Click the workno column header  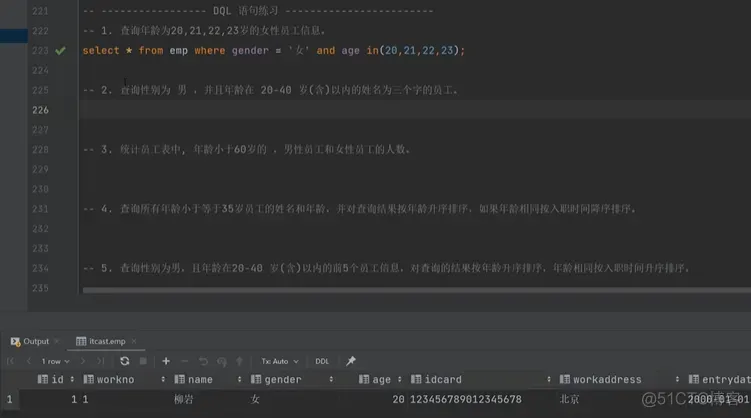click(115, 379)
